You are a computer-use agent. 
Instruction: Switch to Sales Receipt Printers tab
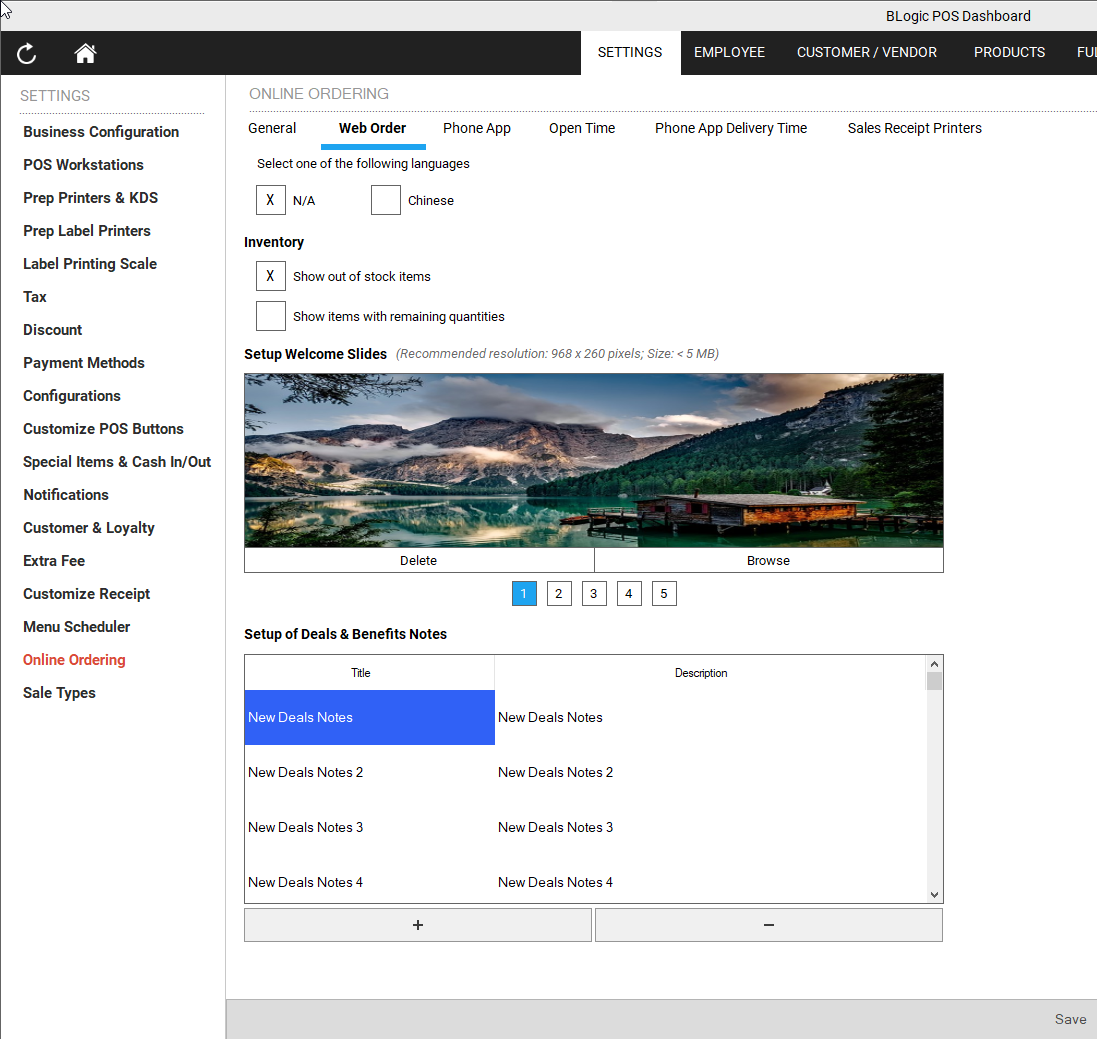coord(913,128)
